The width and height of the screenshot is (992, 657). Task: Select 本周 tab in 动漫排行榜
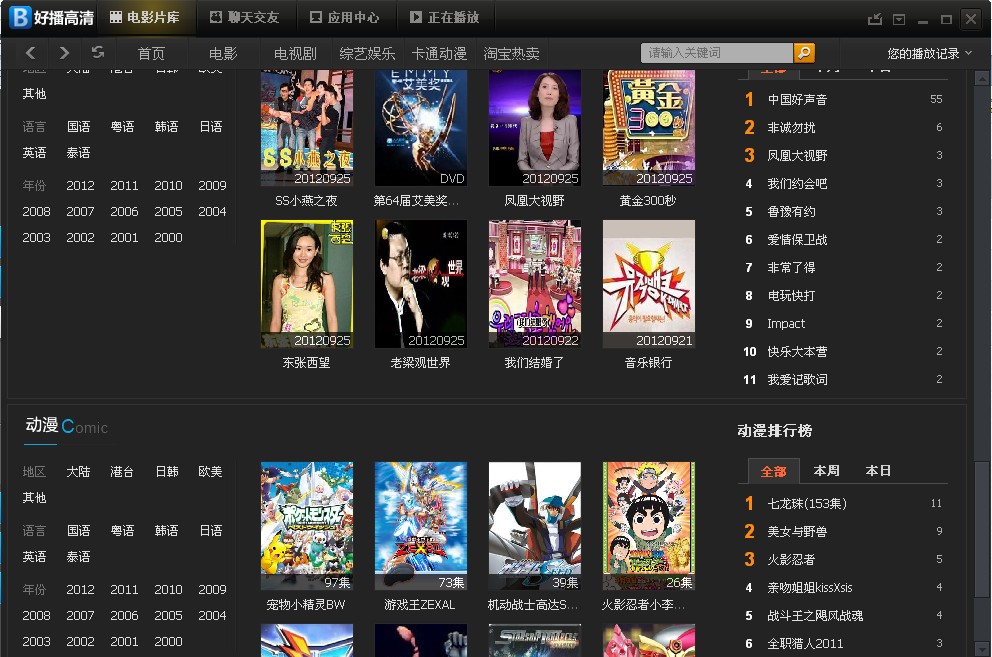826,470
